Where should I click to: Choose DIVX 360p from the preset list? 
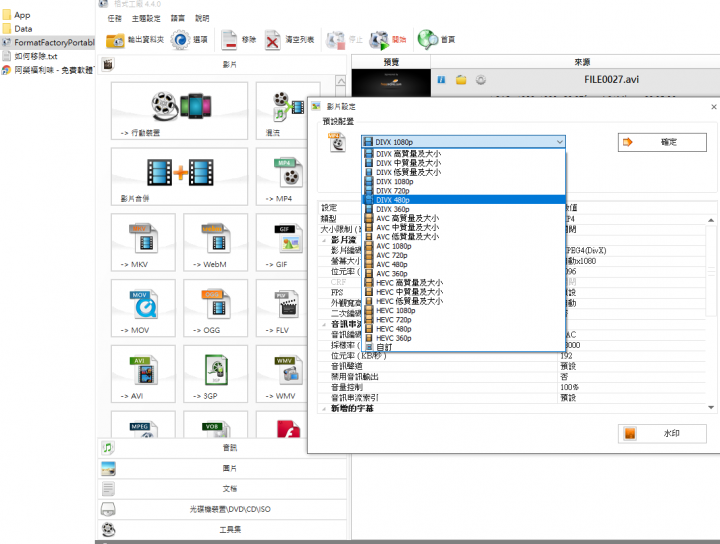point(463,209)
